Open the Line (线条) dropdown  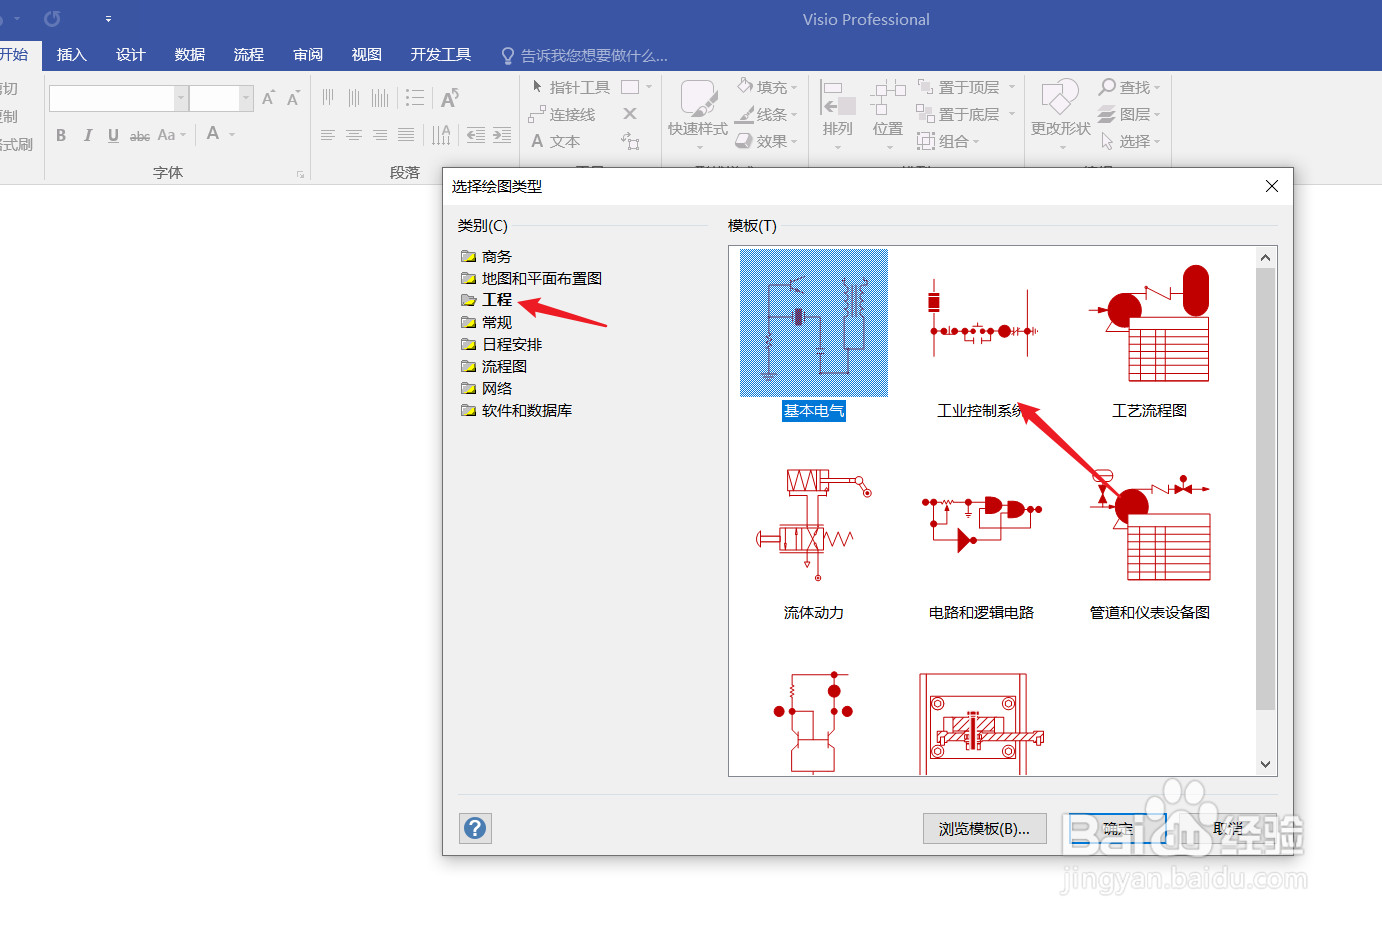pyautogui.click(x=767, y=115)
